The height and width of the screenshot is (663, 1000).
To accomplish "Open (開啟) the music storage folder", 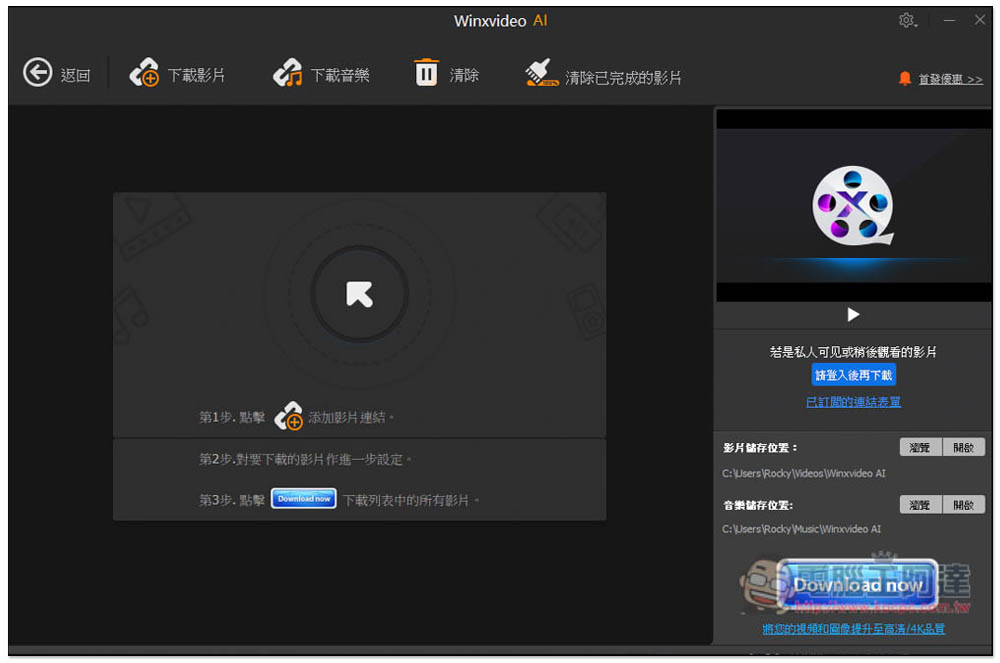I will (x=964, y=505).
